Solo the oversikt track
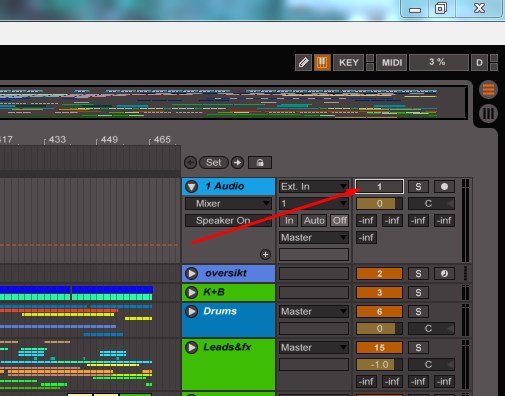The image size is (505, 396). click(418, 273)
